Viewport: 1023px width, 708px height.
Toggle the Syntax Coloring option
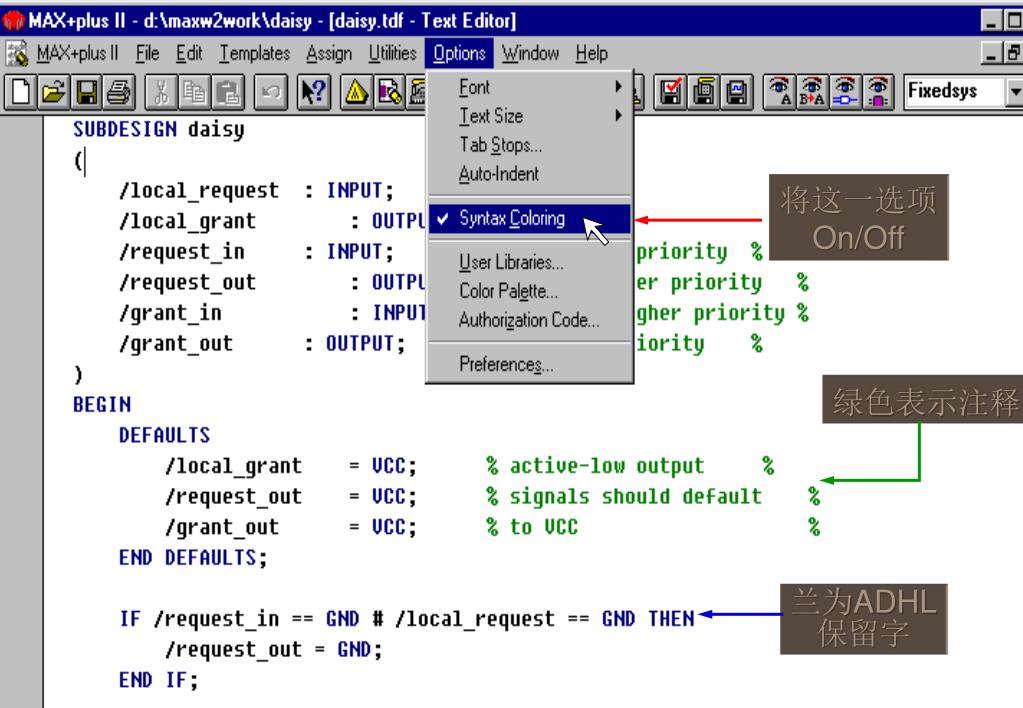(529, 219)
